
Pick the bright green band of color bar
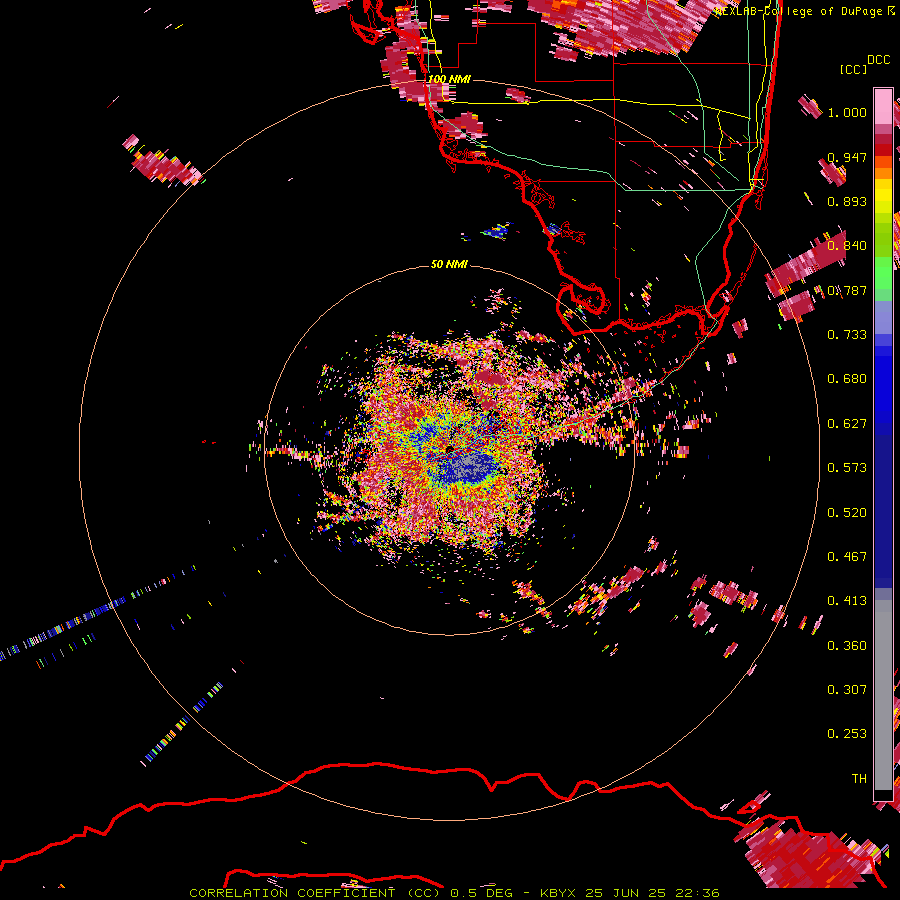coord(883,273)
